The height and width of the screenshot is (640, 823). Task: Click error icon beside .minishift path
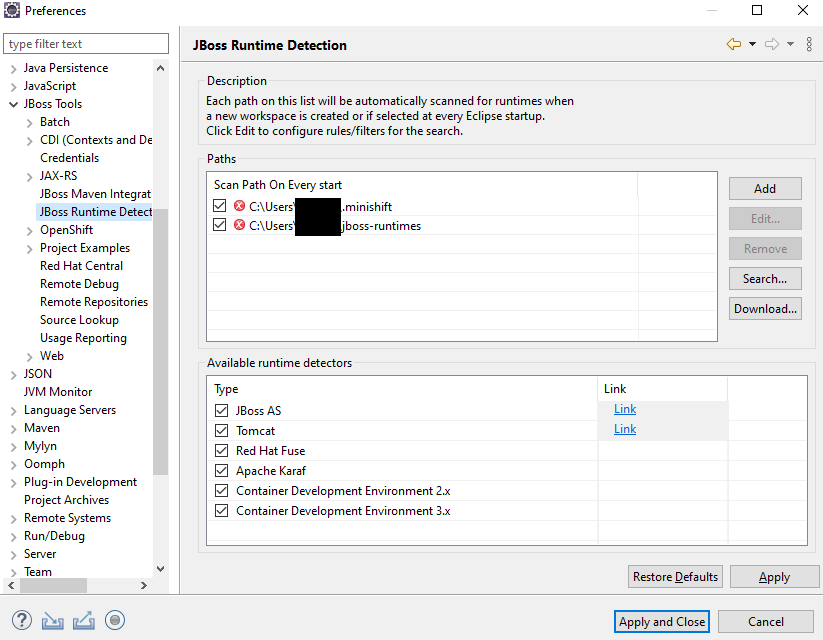coord(239,206)
